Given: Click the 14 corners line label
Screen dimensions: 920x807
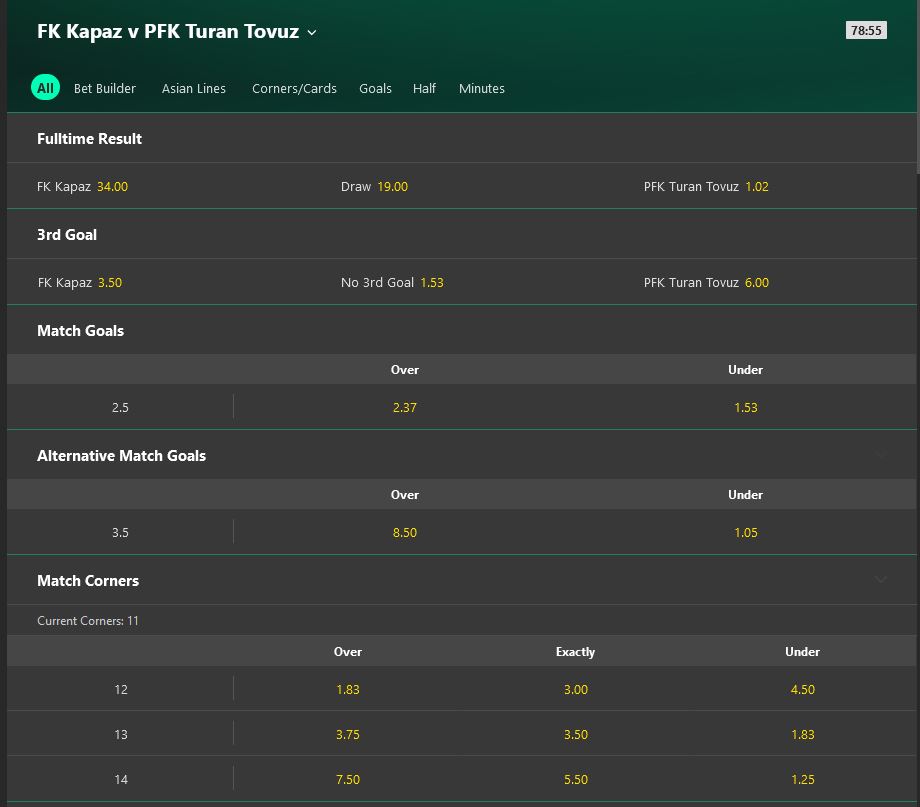Looking at the screenshot, I should pyautogui.click(x=121, y=779).
